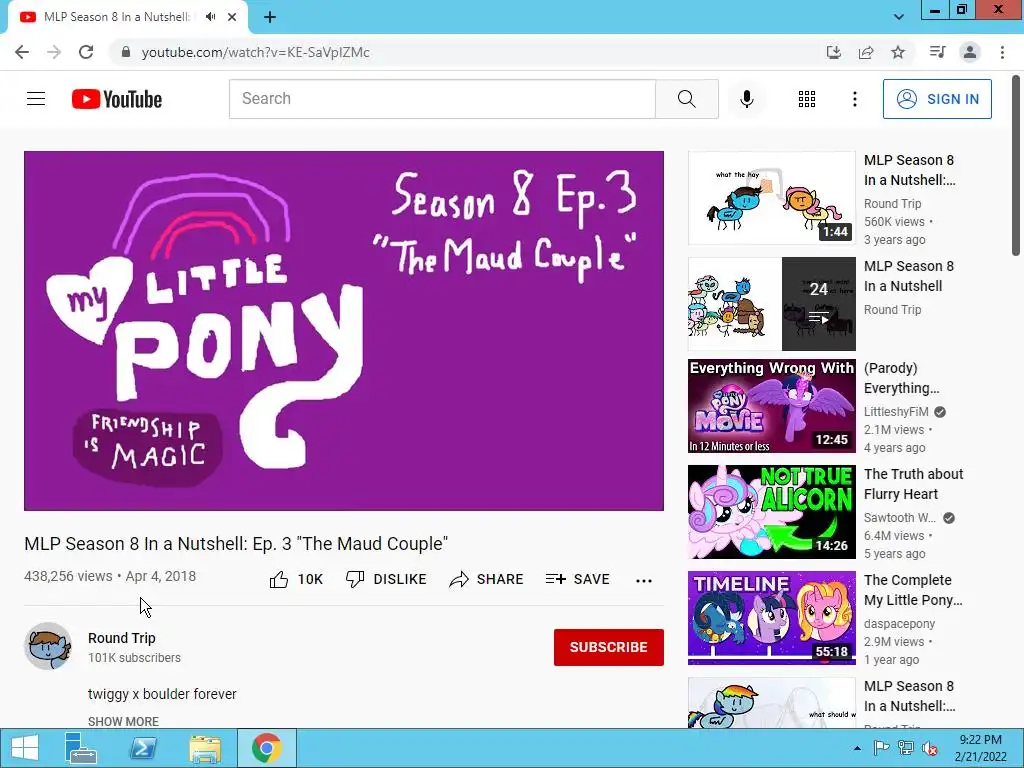The image size is (1024, 768).
Task: View site information lock icon
Action: click(x=126, y=52)
